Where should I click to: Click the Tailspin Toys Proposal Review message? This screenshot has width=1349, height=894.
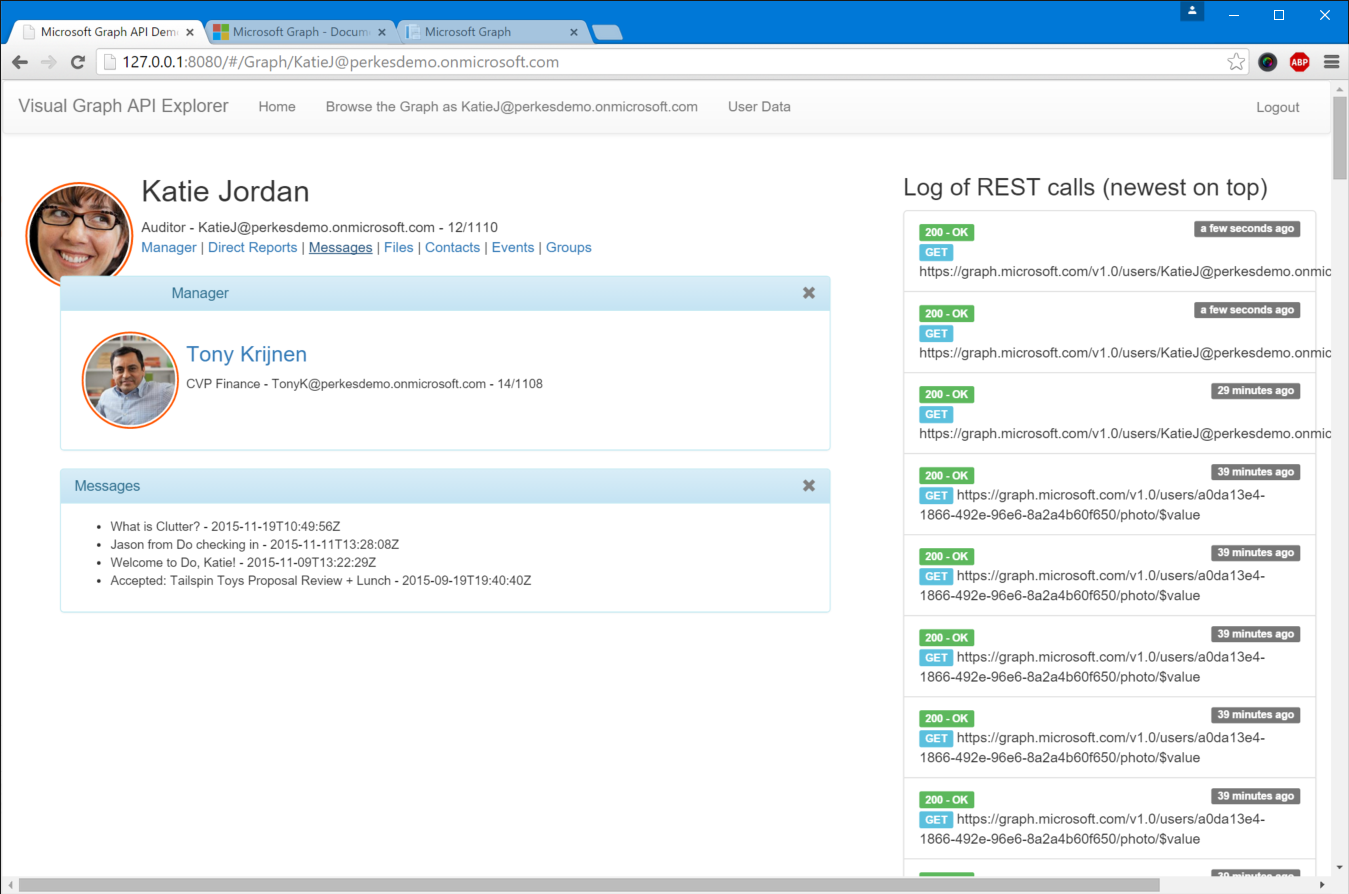[x=321, y=580]
